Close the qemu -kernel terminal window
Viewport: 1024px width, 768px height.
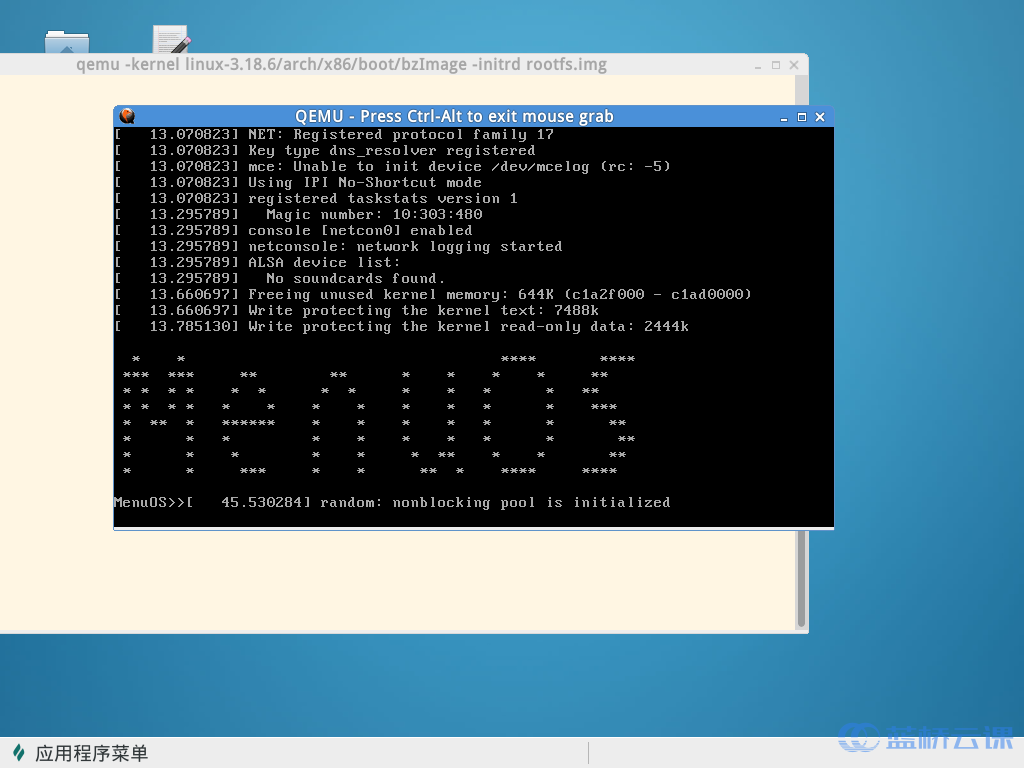[794, 65]
